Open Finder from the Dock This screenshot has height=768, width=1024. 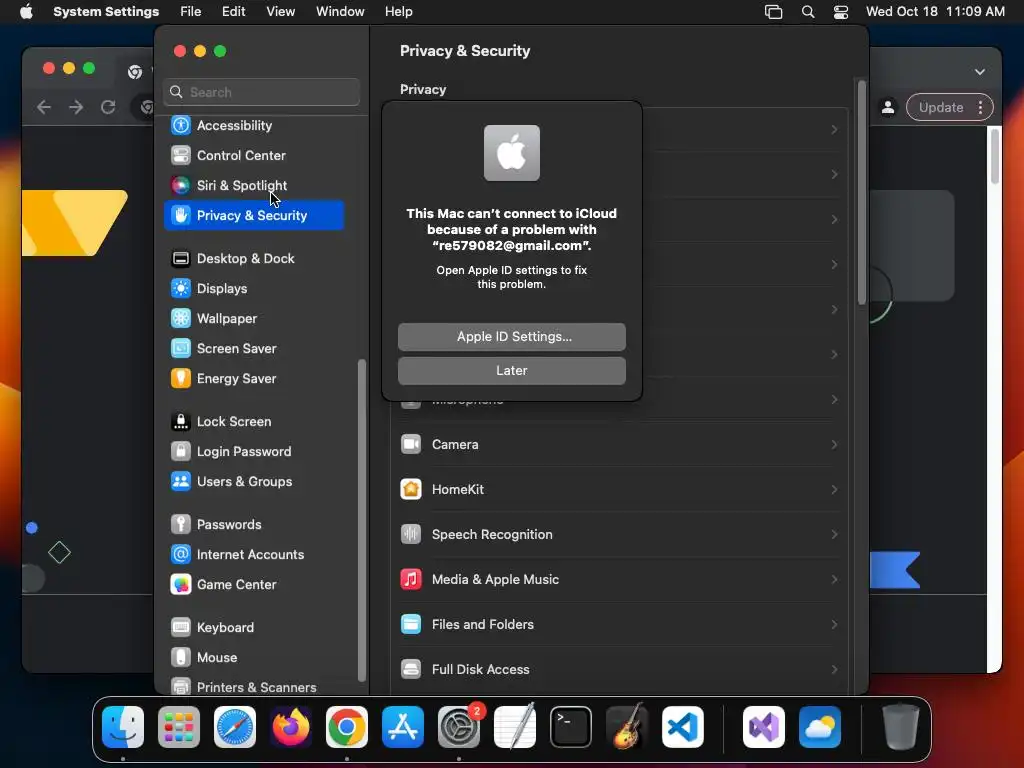click(x=123, y=727)
